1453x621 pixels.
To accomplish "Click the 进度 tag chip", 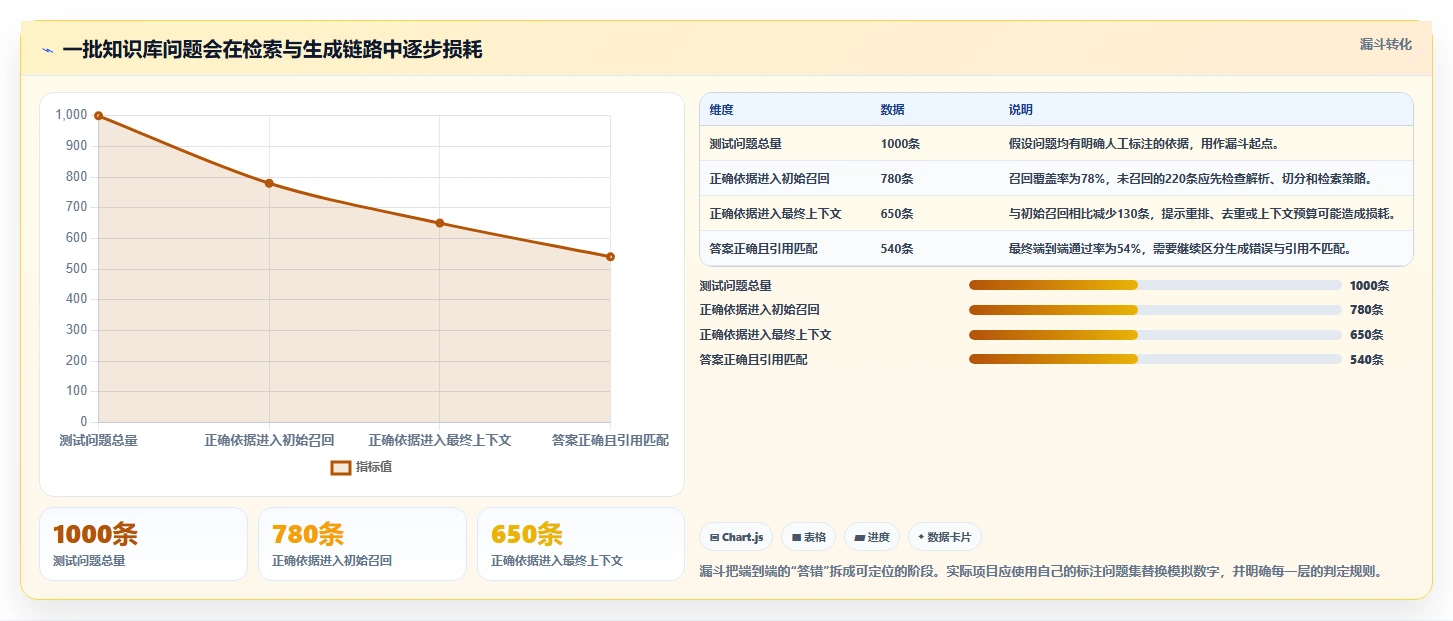I will (x=872, y=537).
